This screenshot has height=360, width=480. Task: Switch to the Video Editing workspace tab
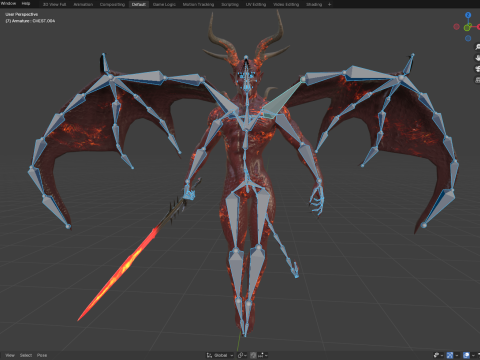(x=286, y=4)
